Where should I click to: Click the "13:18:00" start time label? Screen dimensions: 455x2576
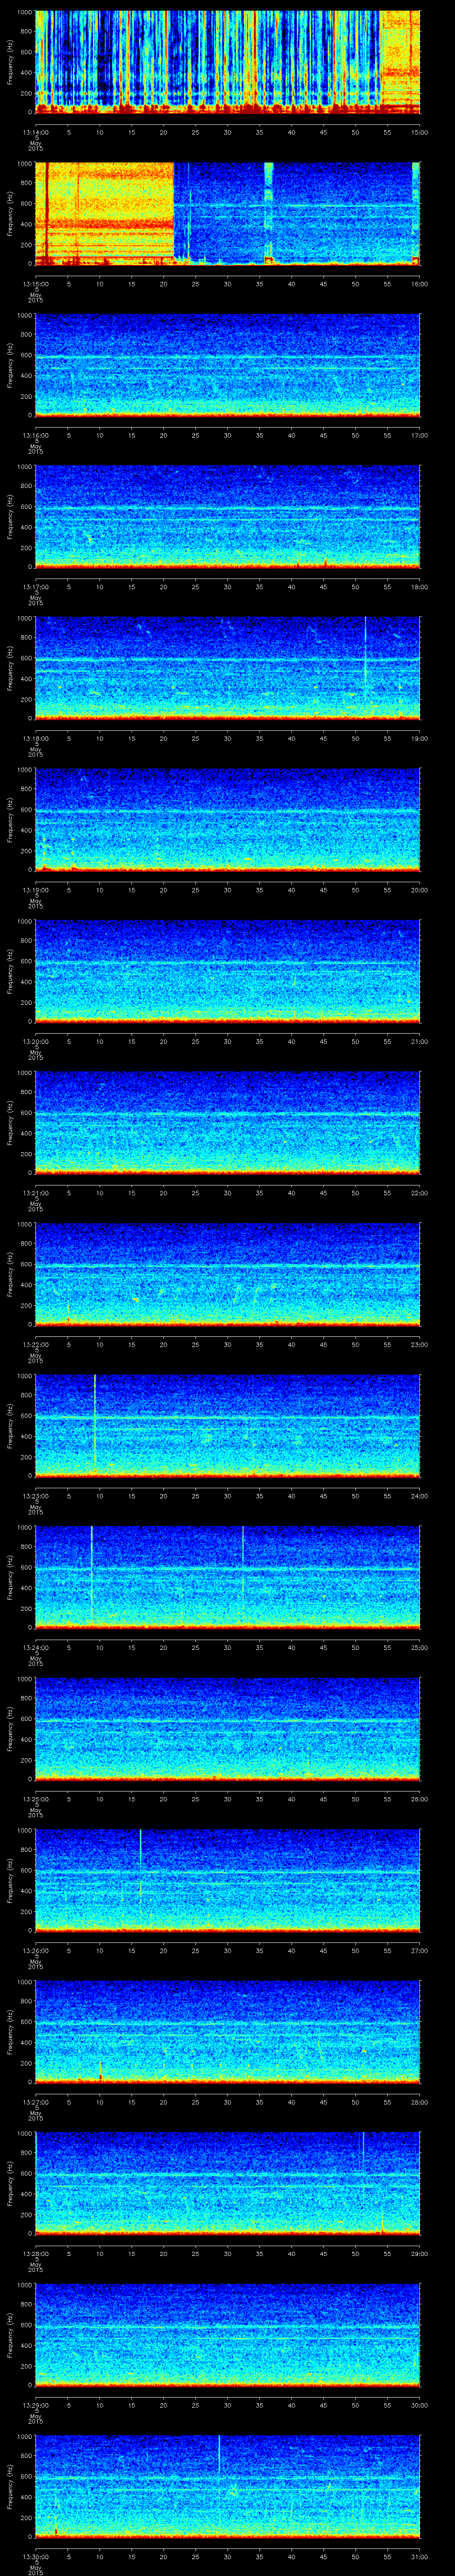coord(35,738)
